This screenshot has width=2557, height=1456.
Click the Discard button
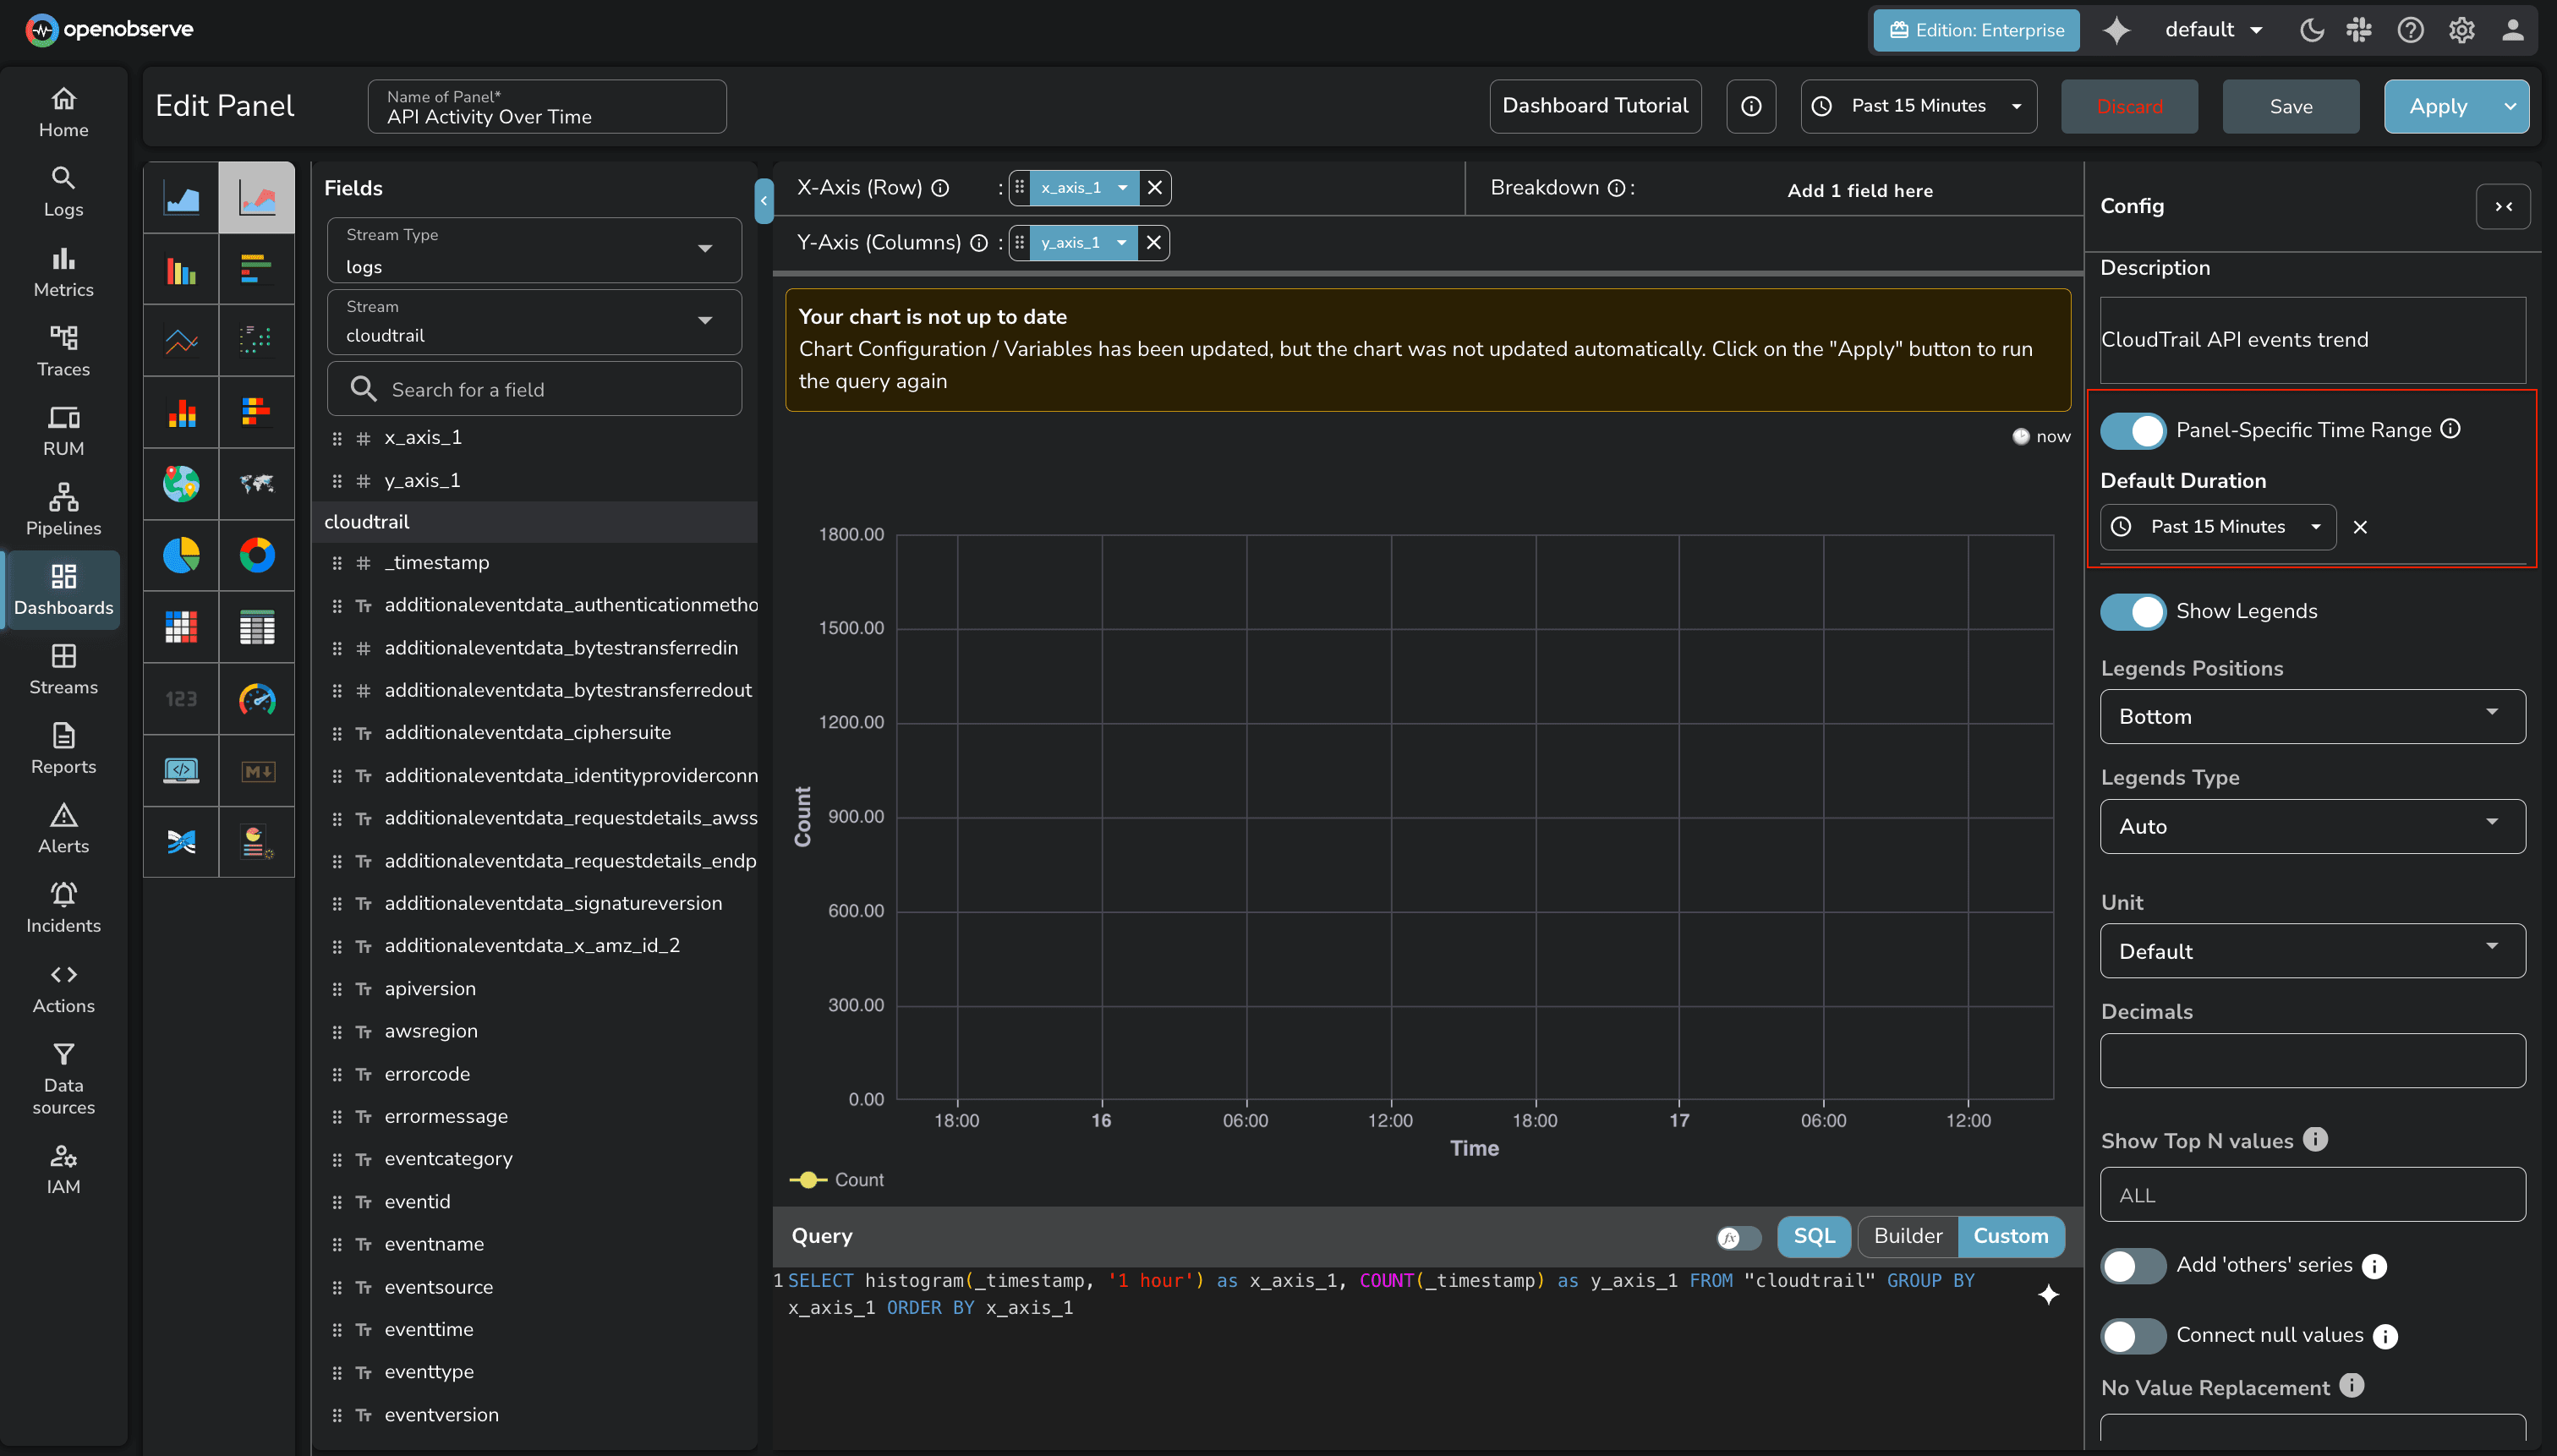pos(2128,106)
